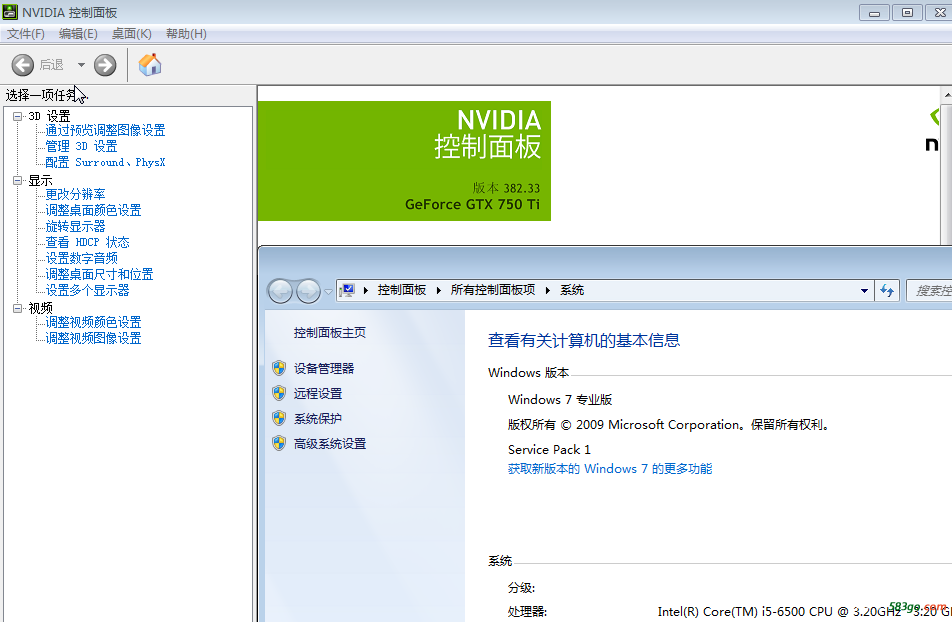Collapse the 显示 tree node
Viewport: 952px width, 622px height.
coord(18,180)
